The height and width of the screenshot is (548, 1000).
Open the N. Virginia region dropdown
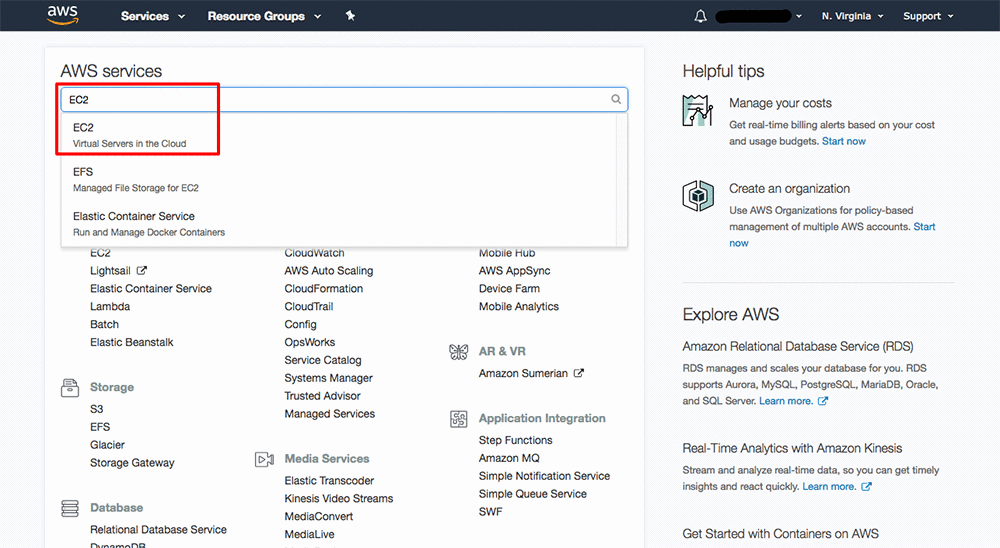click(x=853, y=16)
